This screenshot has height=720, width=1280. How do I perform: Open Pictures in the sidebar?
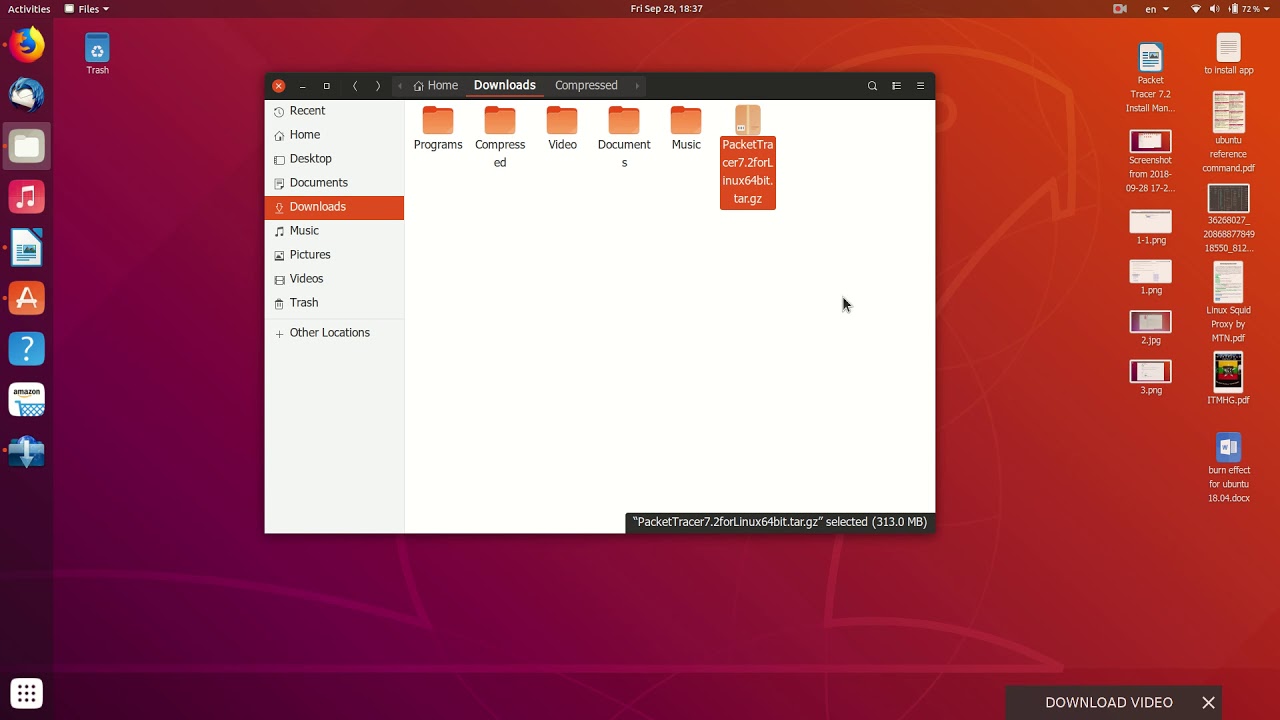334,255
